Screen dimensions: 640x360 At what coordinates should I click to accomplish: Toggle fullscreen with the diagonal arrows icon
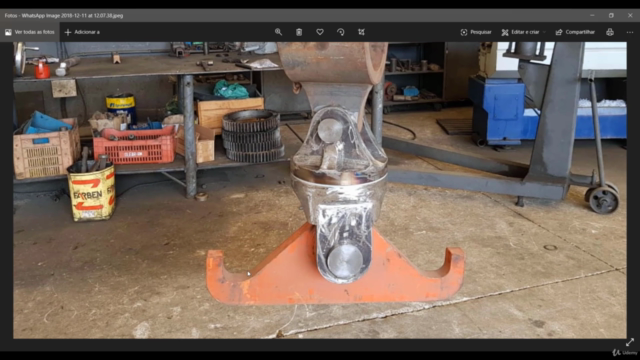tap(630, 342)
